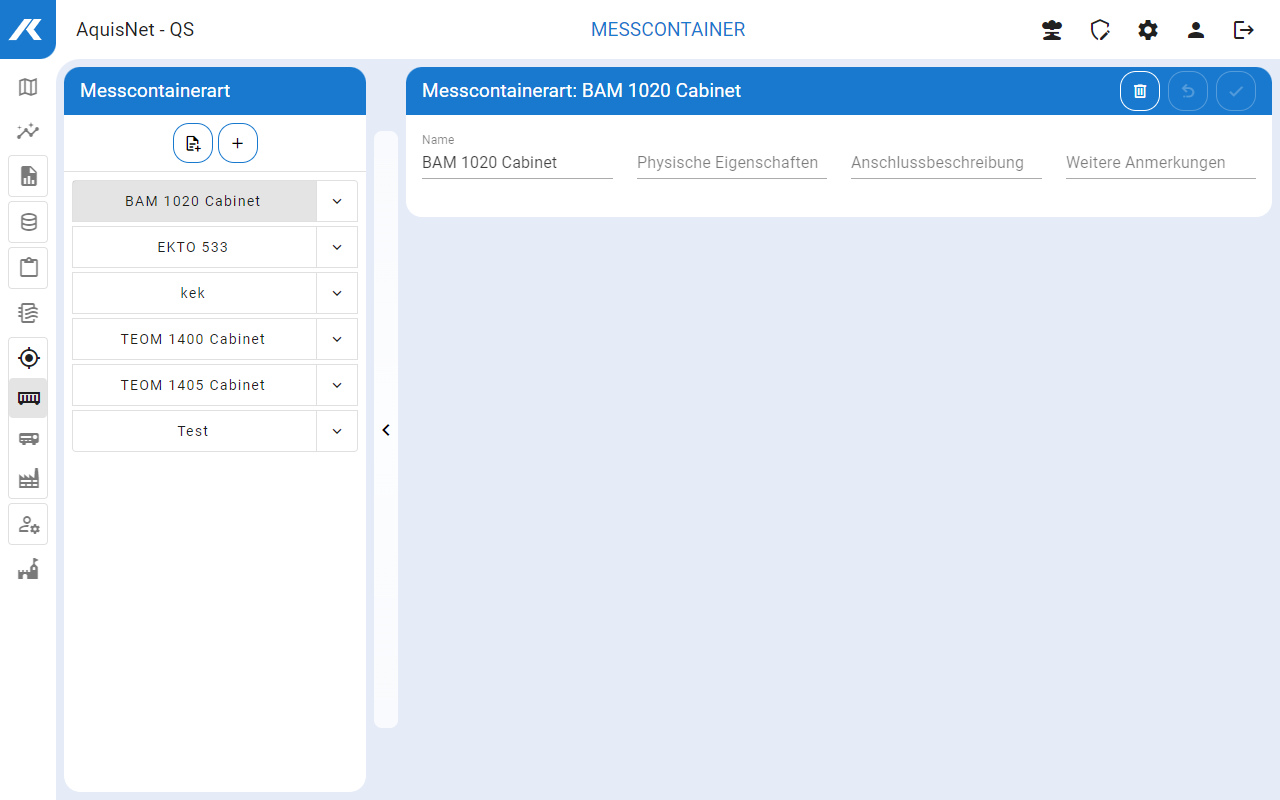Expand the EKTO 533 dropdown arrow
This screenshot has height=800, width=1280.
pos(337,247)
